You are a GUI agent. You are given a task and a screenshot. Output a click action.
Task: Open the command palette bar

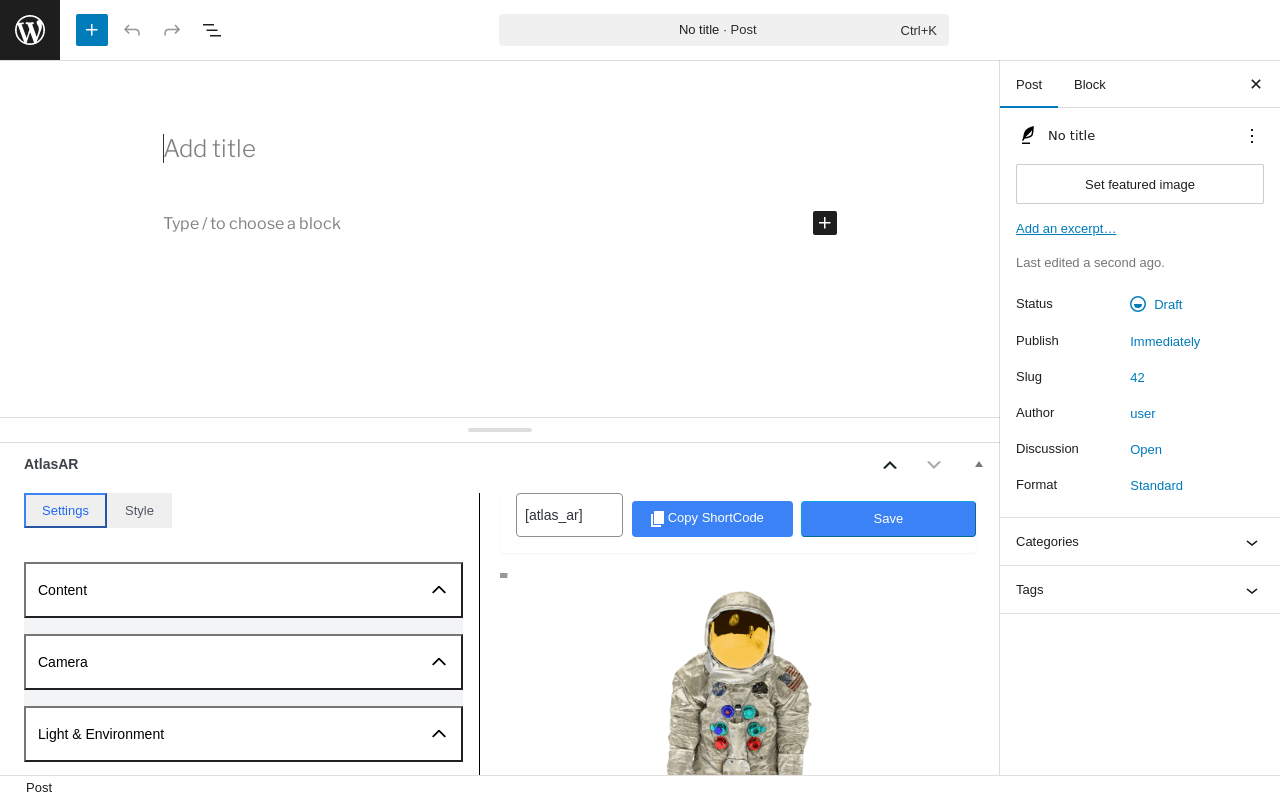click(x=724, y=30)
